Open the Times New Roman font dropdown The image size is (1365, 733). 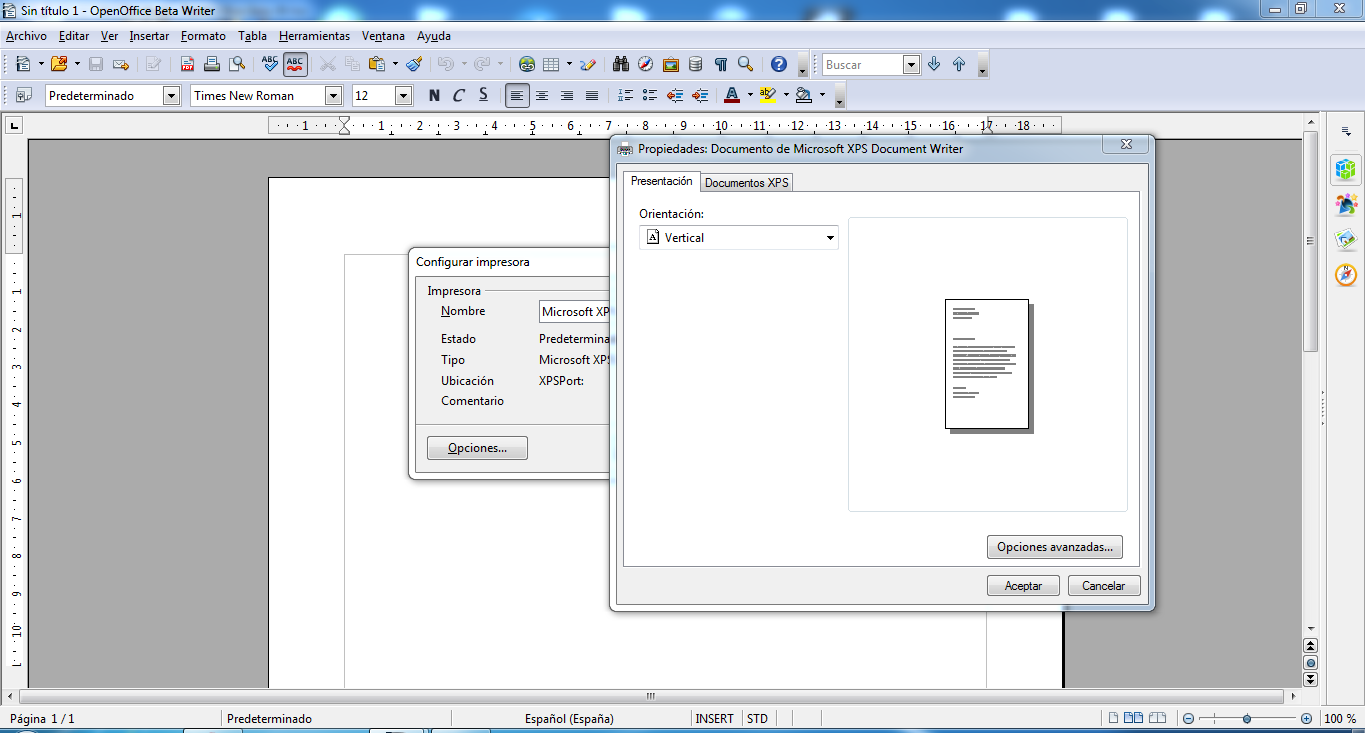point(333,95)
